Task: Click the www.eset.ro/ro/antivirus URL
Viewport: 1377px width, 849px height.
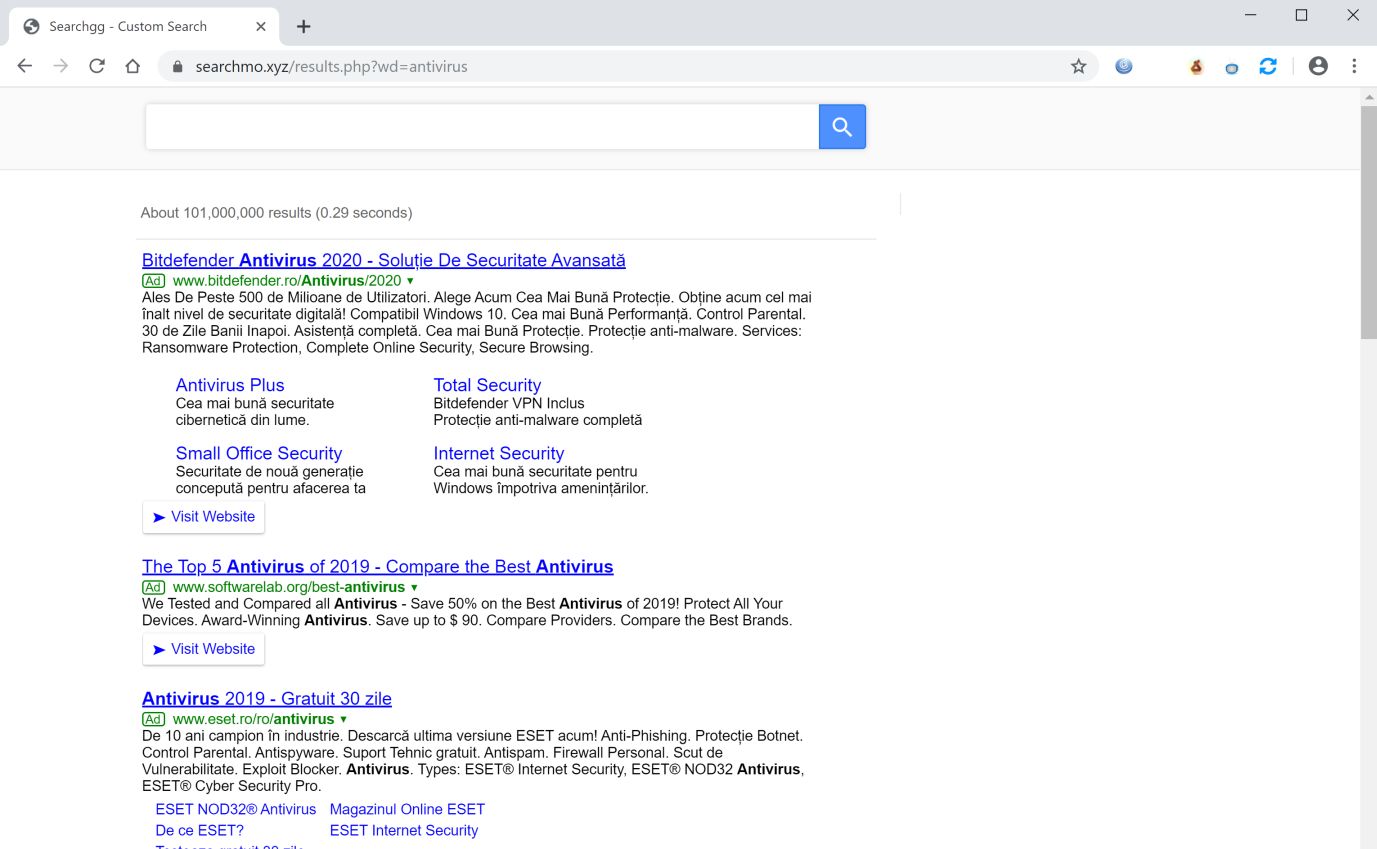Action: coord(254,719)
